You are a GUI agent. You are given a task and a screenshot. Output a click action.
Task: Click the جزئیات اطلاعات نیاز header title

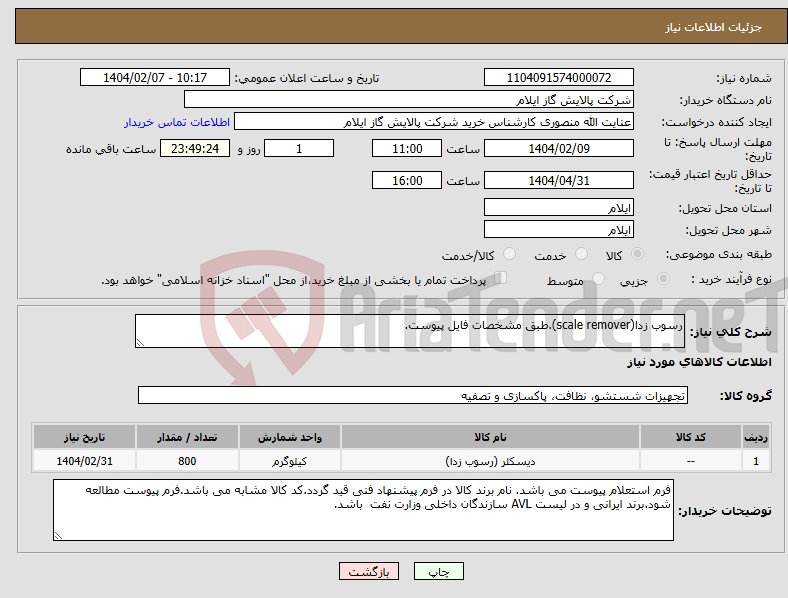pos(714,27)
